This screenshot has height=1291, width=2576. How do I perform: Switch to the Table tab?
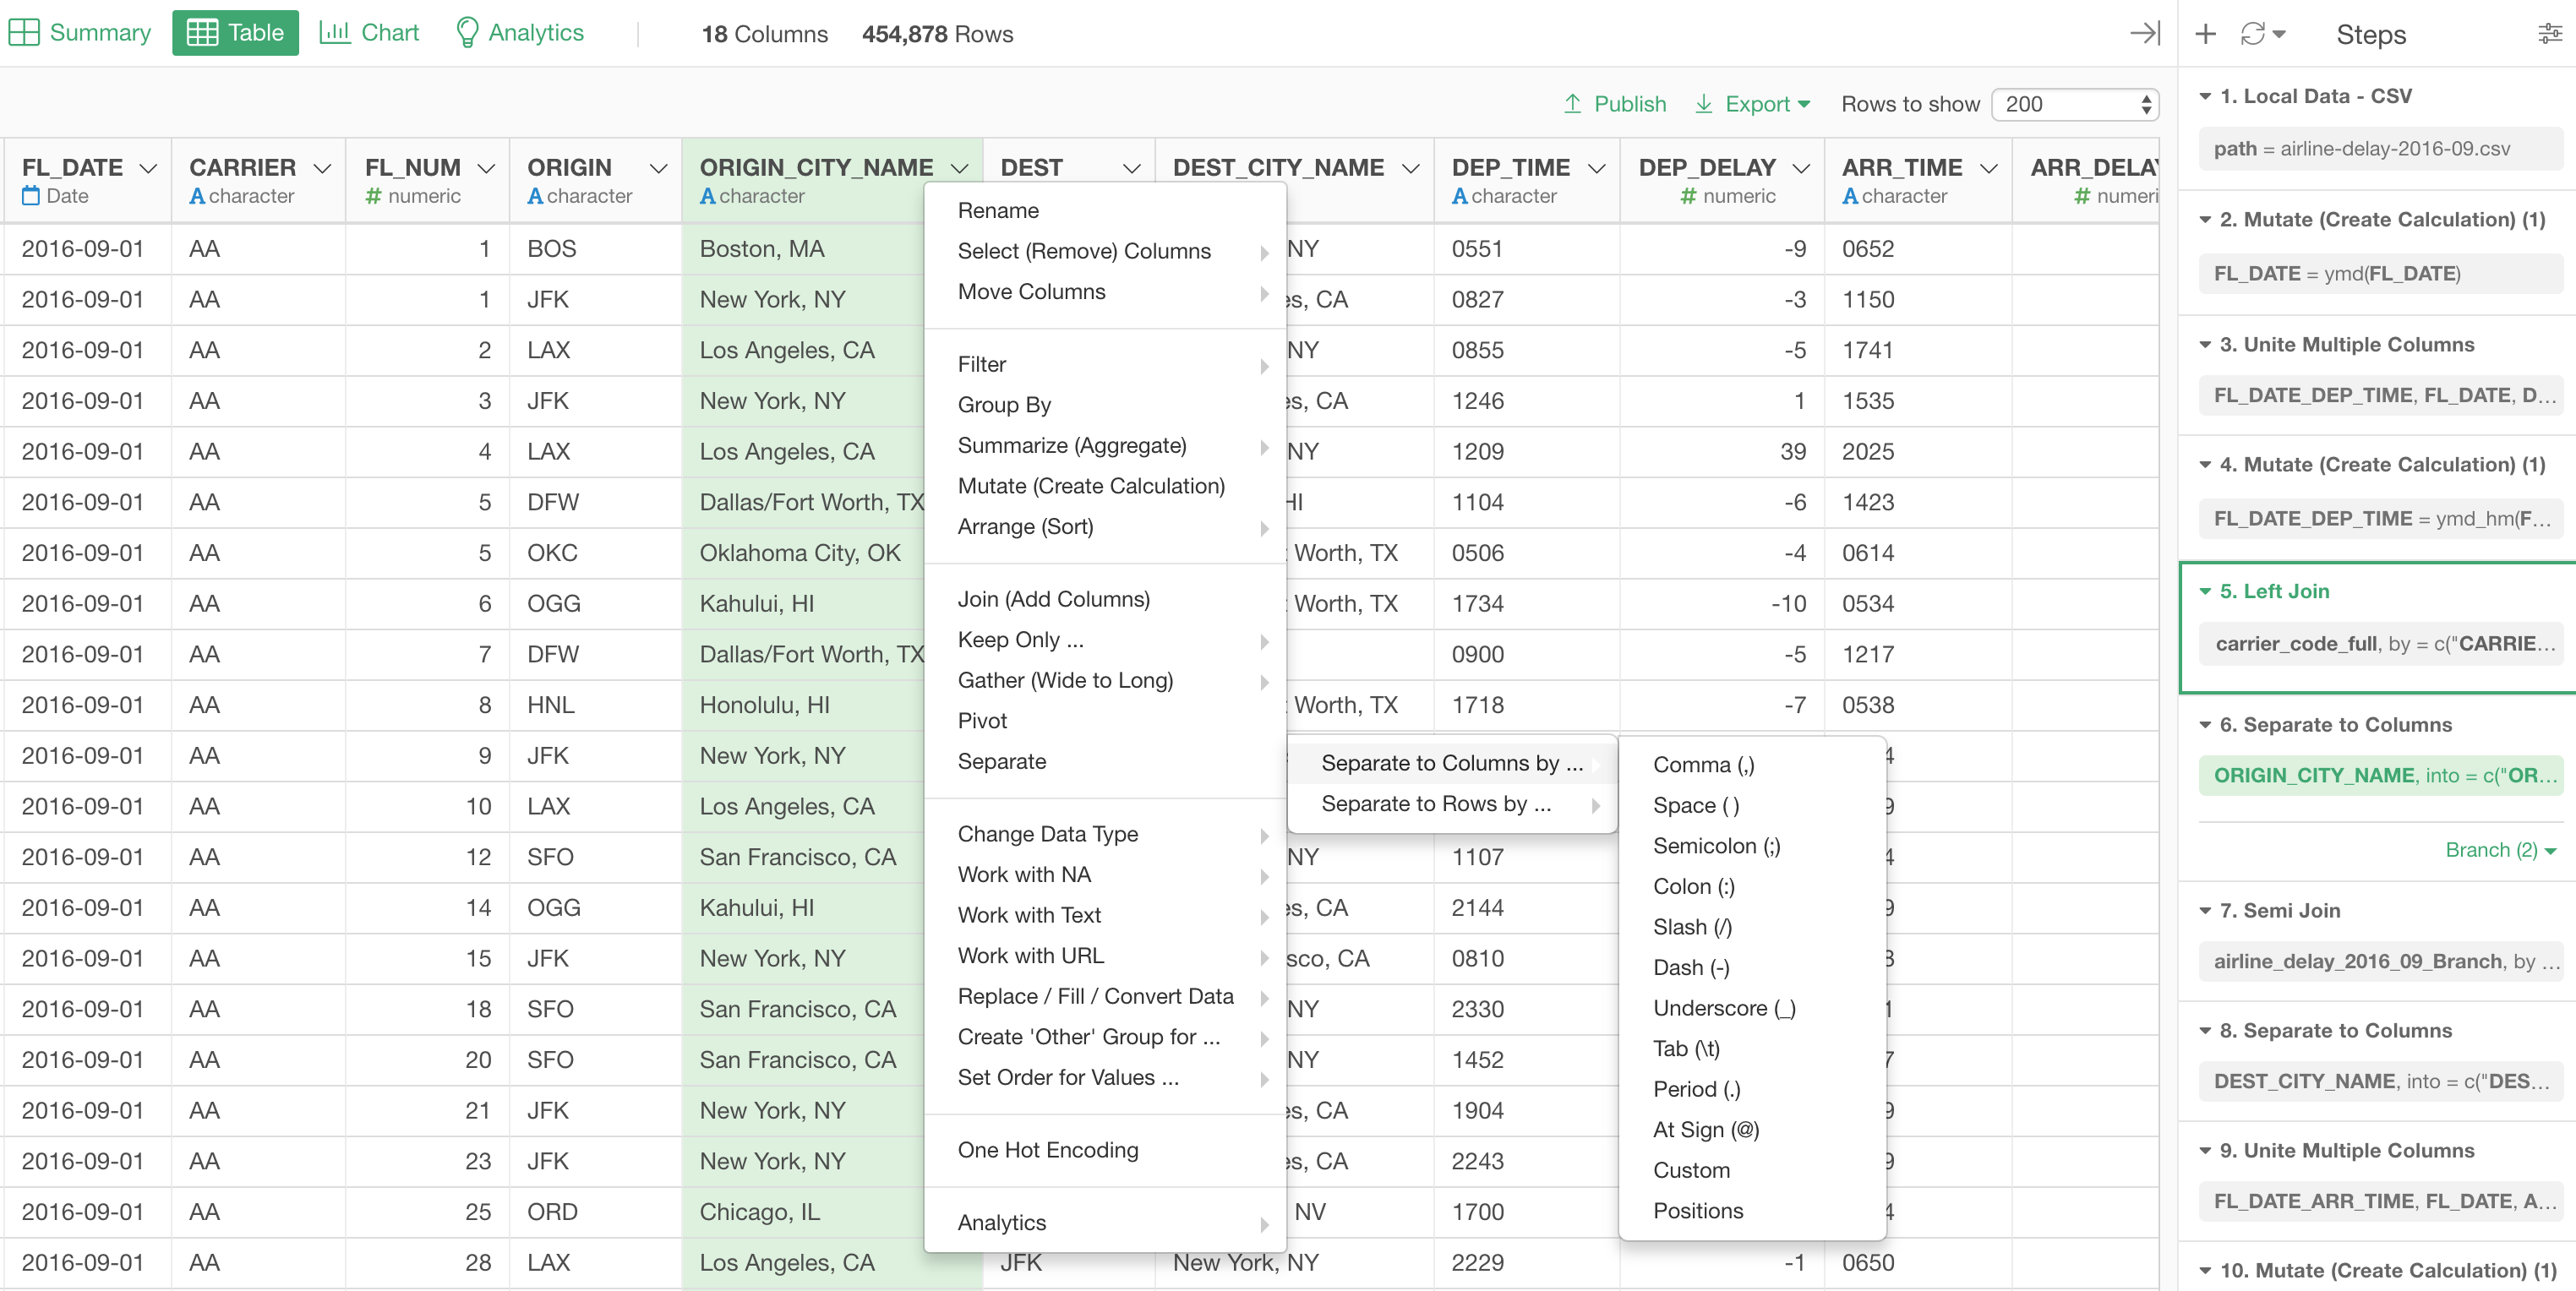pyautogui.click(x=235, y=33)
